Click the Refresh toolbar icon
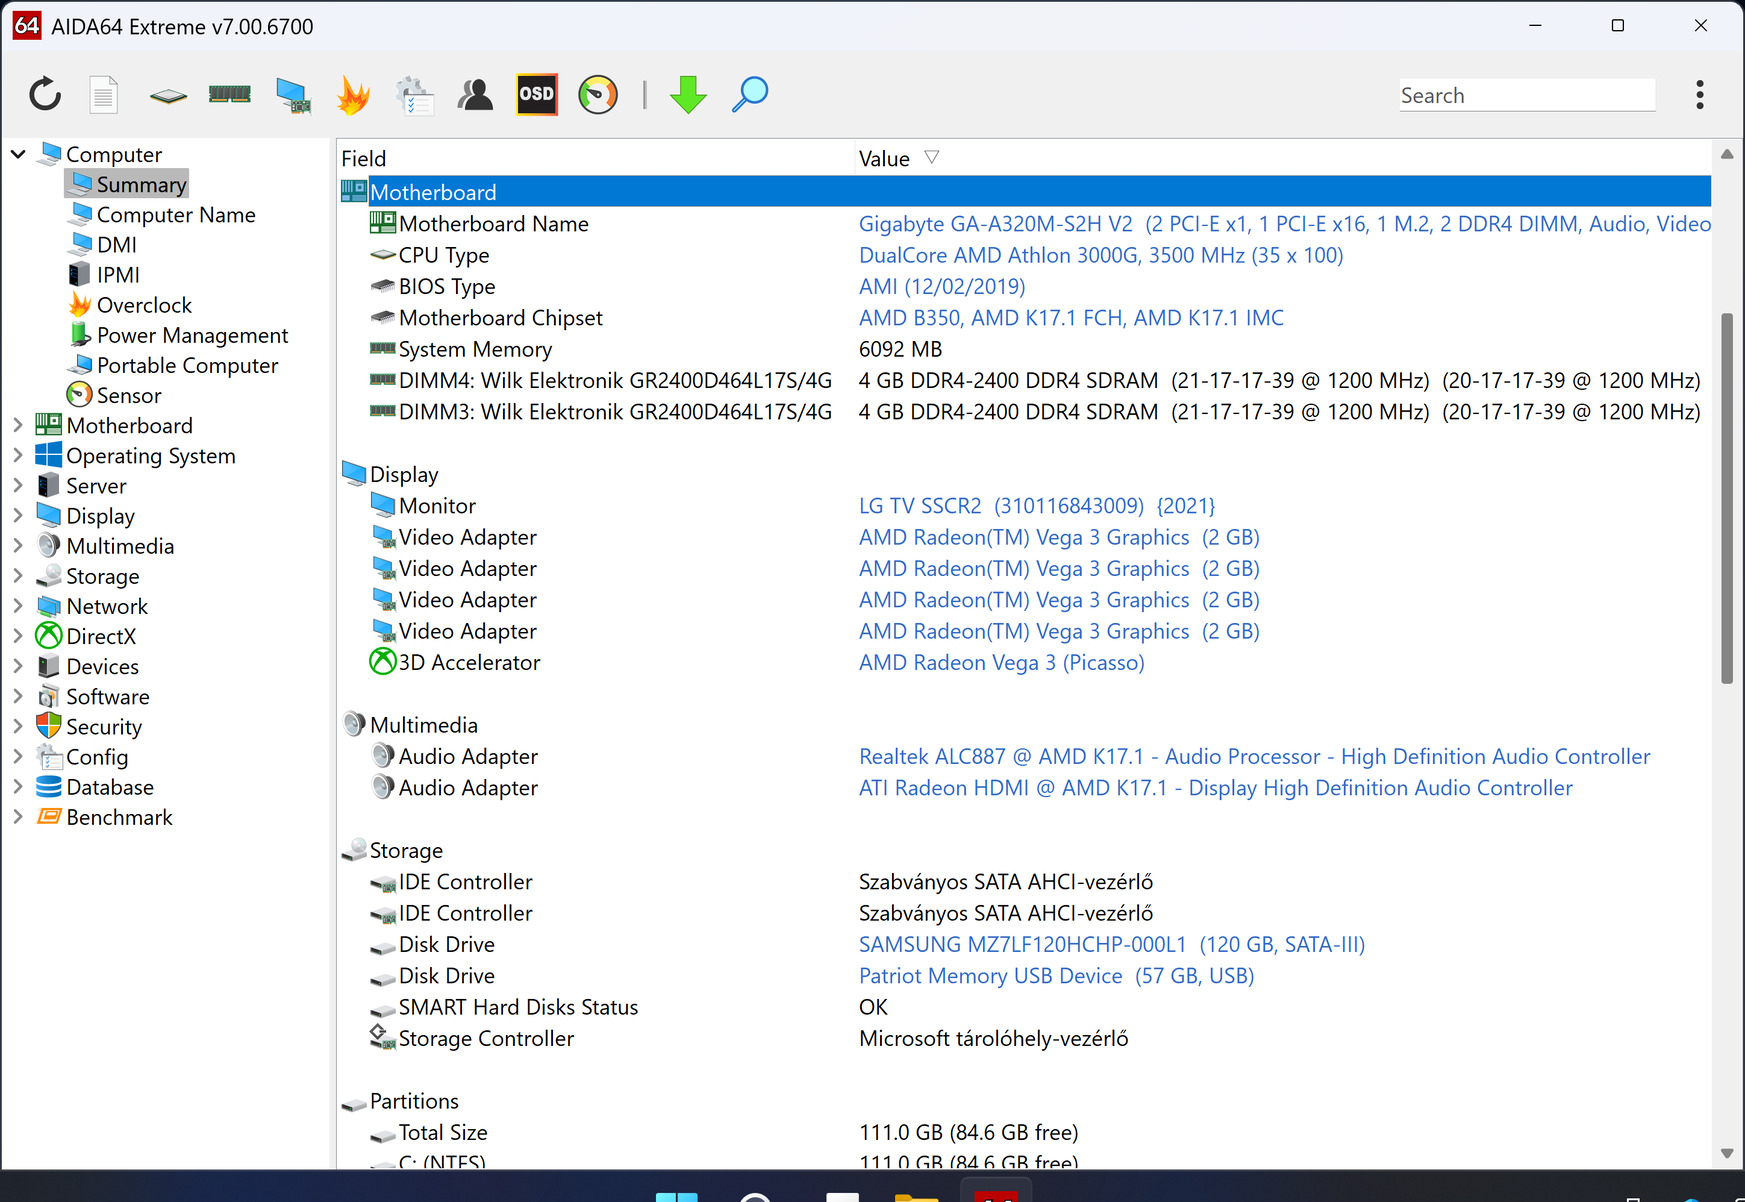The height and width of the screenshot is (1202, 1745). click(46, 95)
